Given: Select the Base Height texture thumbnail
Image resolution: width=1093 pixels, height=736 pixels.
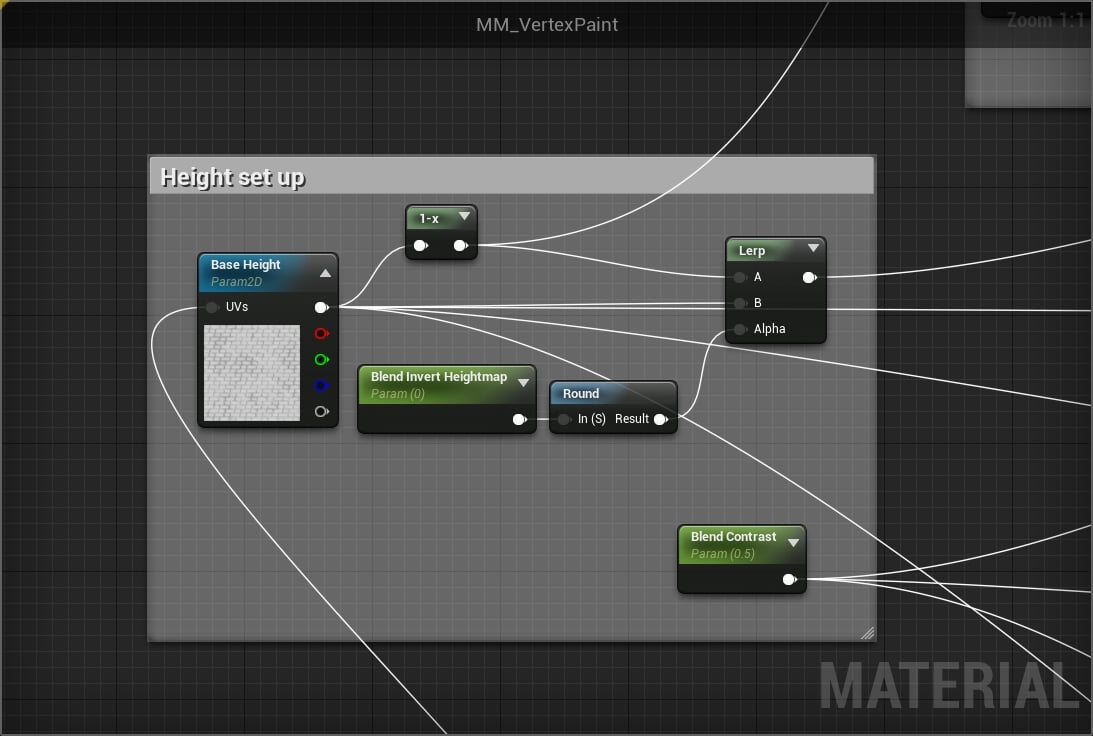Looking at the screenshot, I should point(252,373).
